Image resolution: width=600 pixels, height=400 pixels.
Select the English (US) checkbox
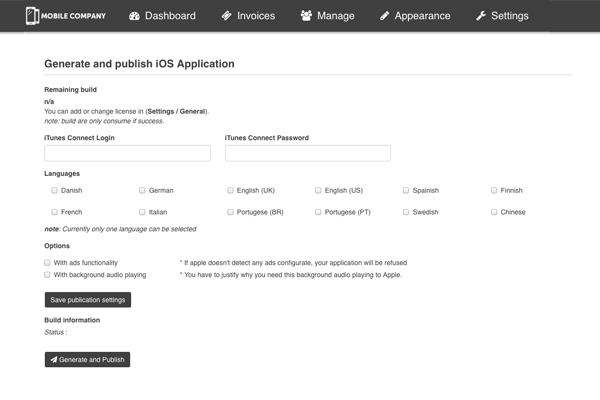tap(318, 190)
